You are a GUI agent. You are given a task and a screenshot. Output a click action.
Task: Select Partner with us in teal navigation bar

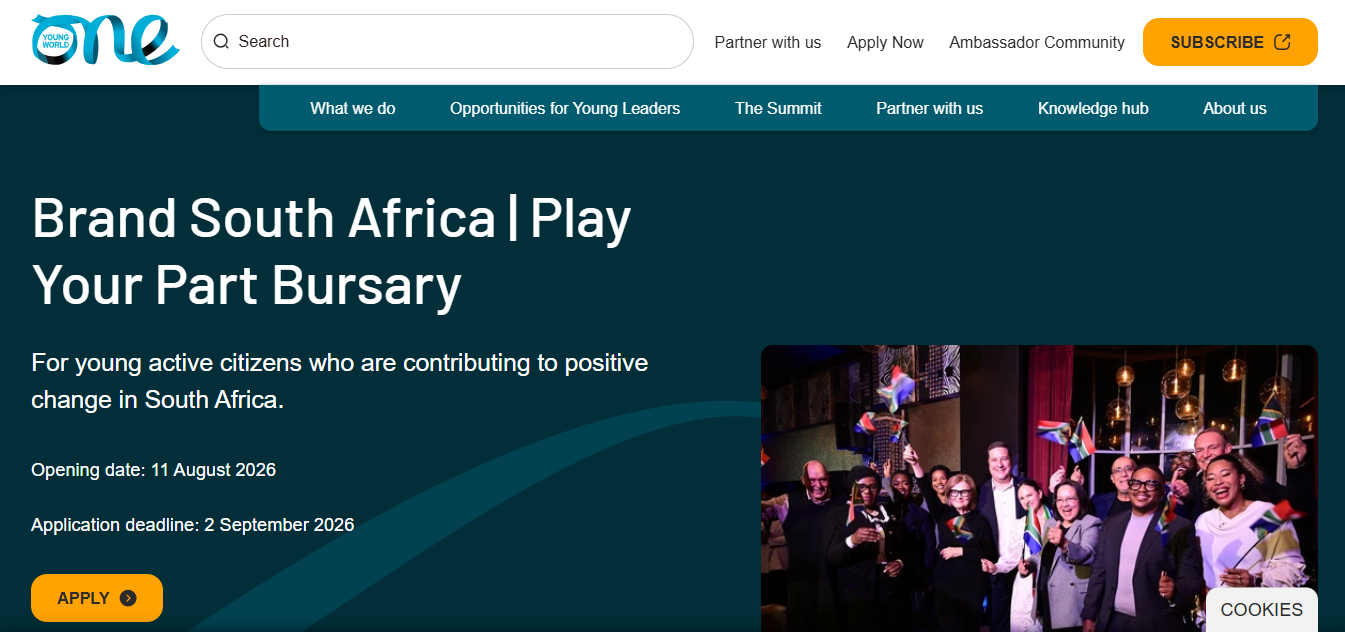point(930,108)
